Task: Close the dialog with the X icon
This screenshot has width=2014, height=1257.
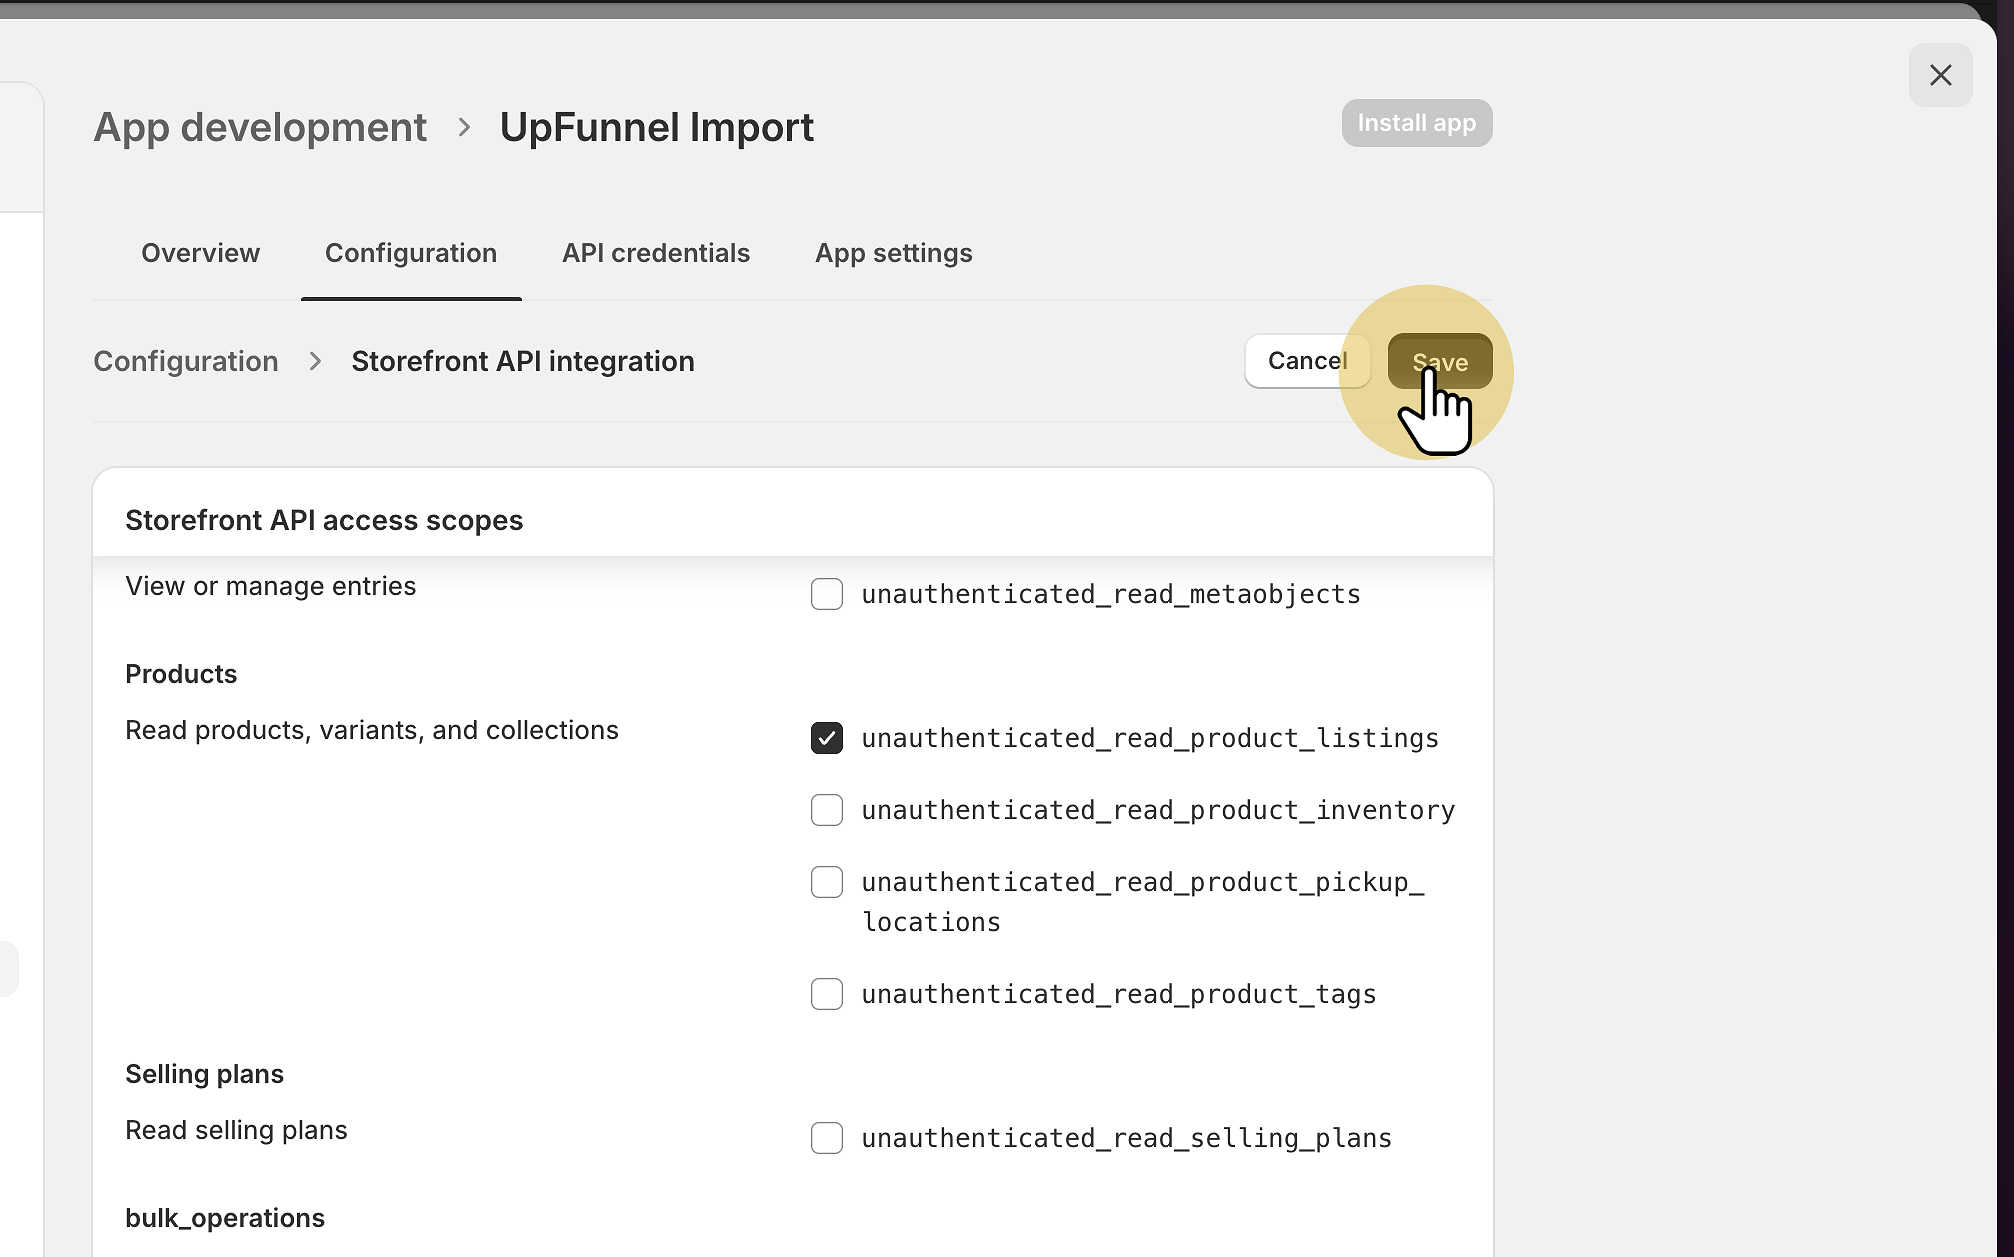Action: [x=1940, y=75]
